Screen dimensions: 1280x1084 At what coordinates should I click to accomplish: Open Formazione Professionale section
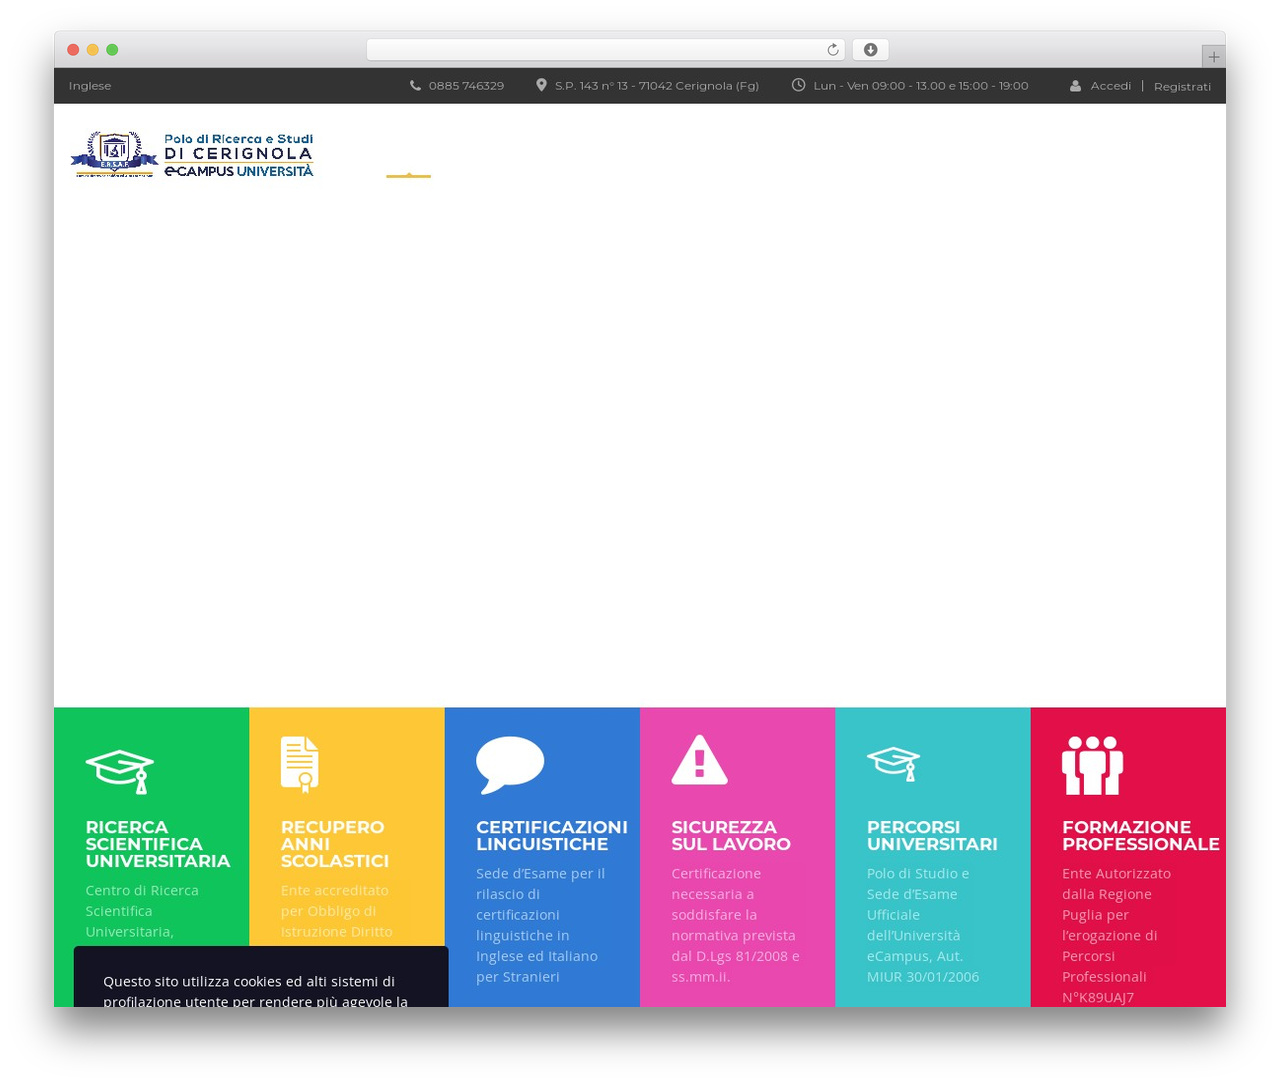(1141, 836)
